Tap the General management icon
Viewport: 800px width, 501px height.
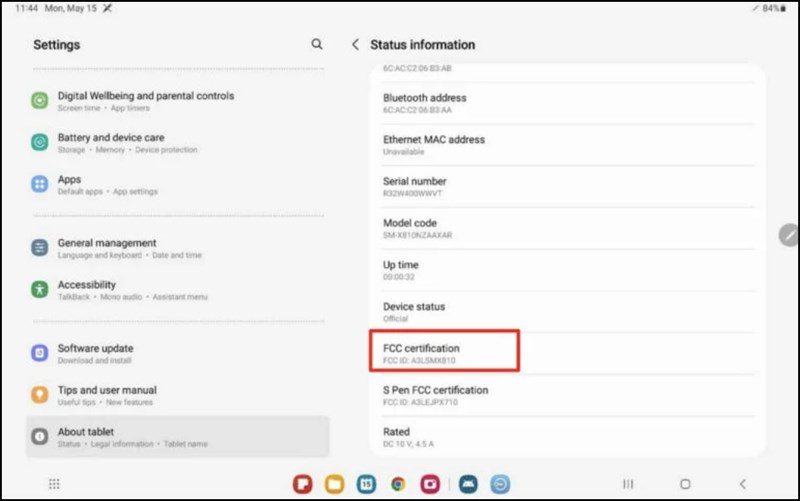40,247
